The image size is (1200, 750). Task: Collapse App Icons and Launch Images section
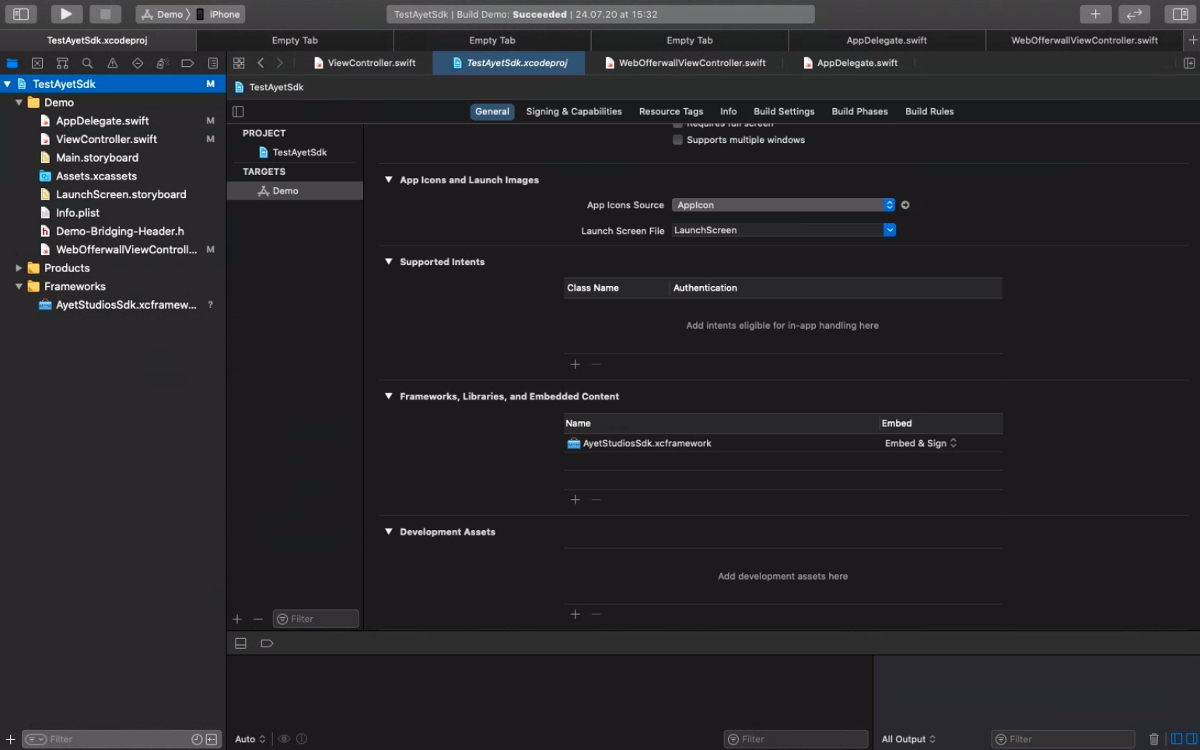389,180
